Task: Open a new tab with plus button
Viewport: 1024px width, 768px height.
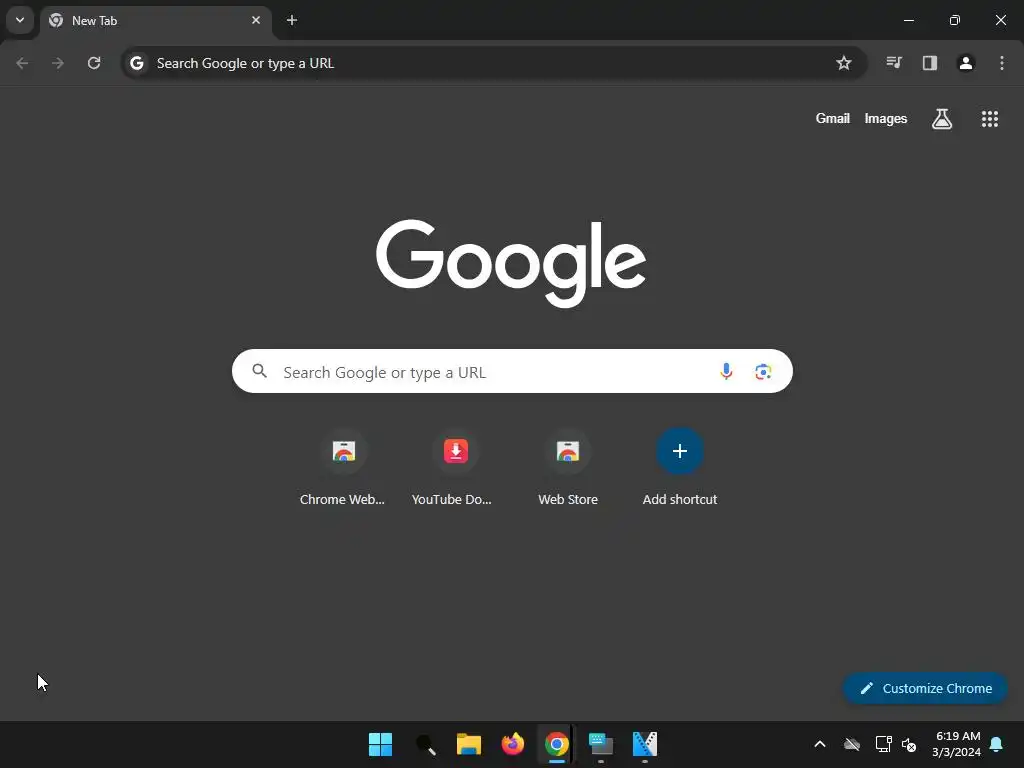Action: [x=292, y=20]
